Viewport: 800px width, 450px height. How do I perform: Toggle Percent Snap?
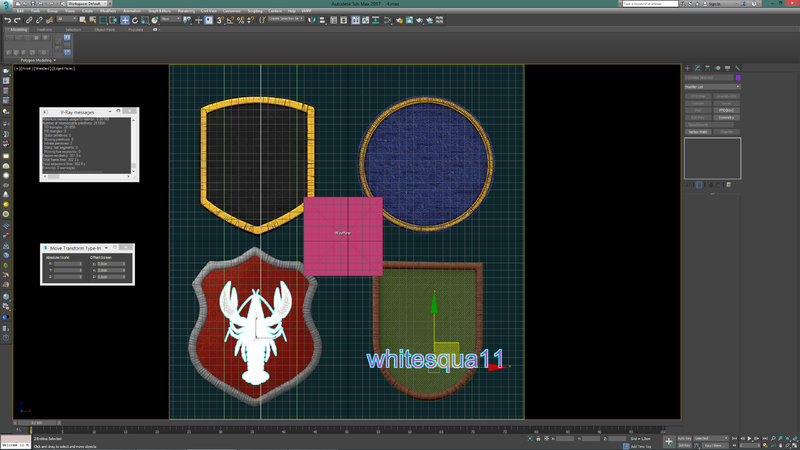[x=240, y=20]
